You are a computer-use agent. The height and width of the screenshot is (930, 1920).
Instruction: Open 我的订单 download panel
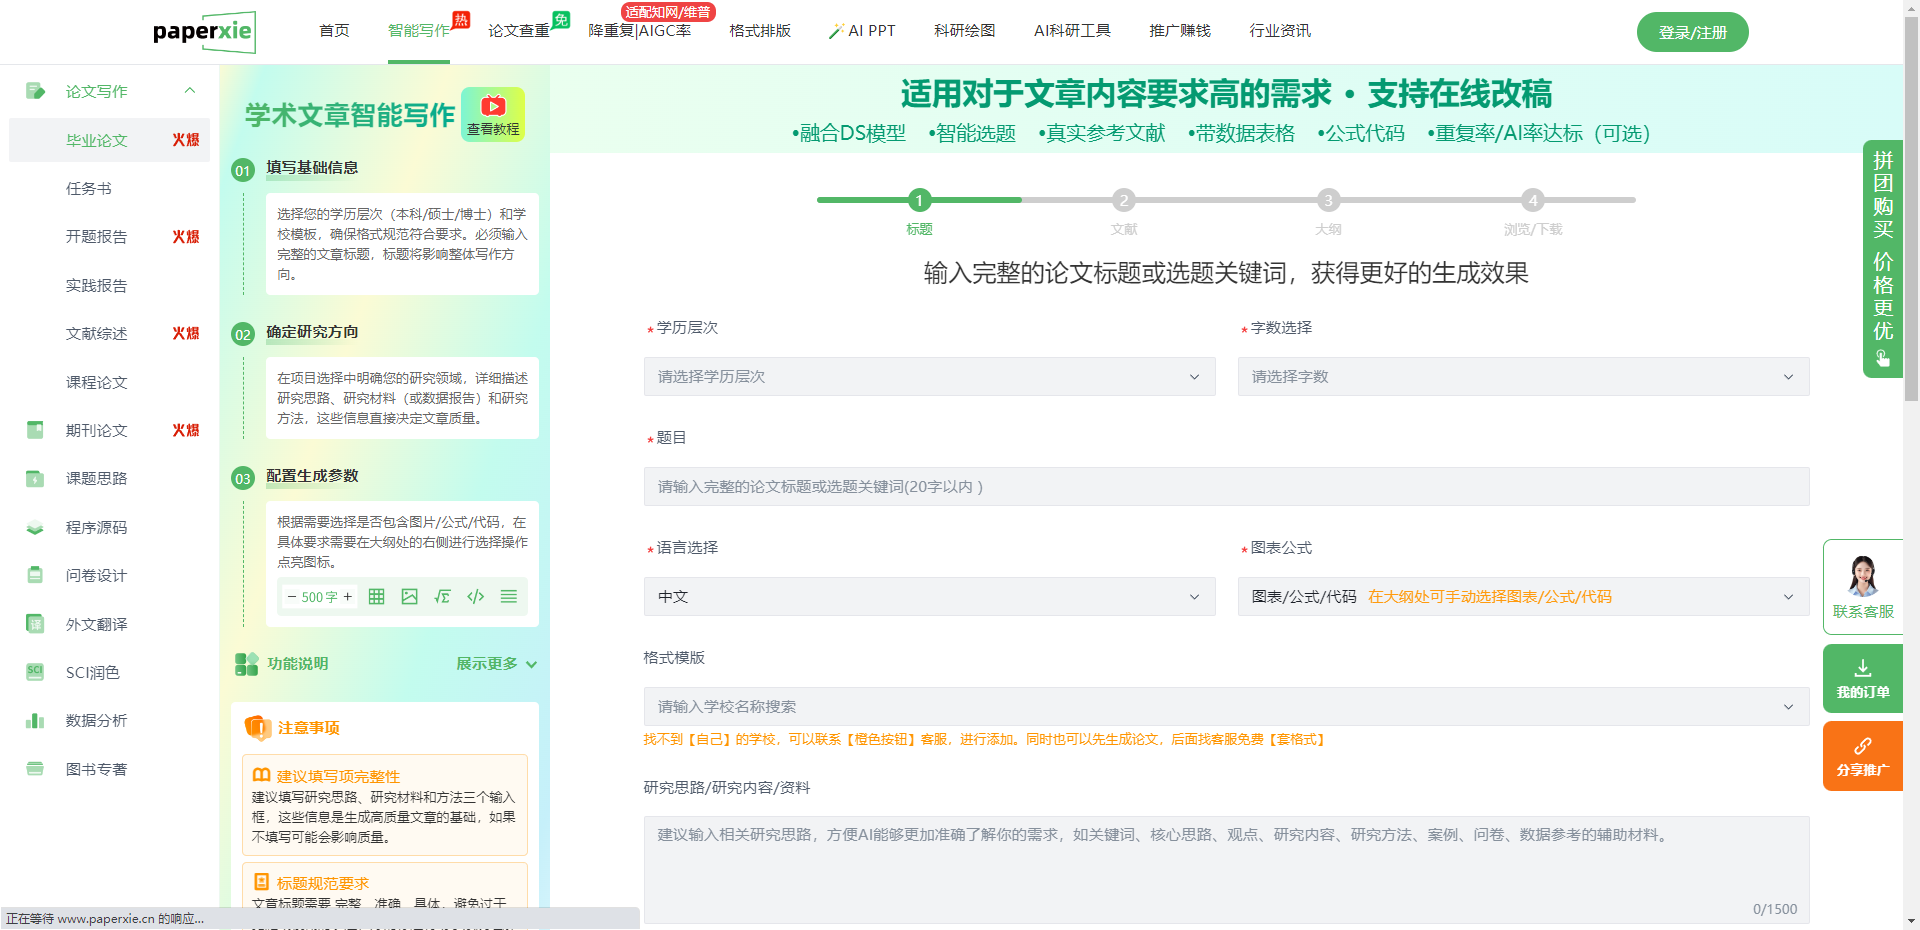1862,678
